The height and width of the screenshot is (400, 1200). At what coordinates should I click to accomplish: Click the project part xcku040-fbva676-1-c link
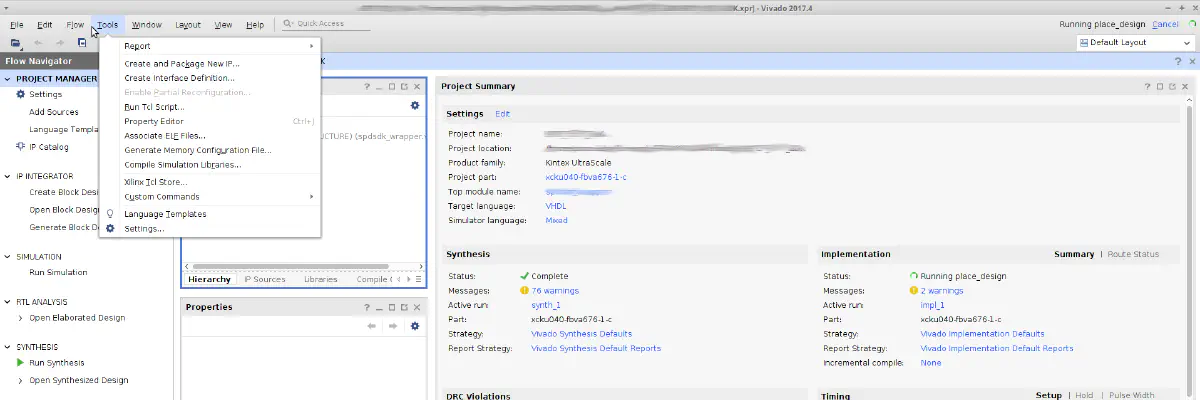(586, 177)
